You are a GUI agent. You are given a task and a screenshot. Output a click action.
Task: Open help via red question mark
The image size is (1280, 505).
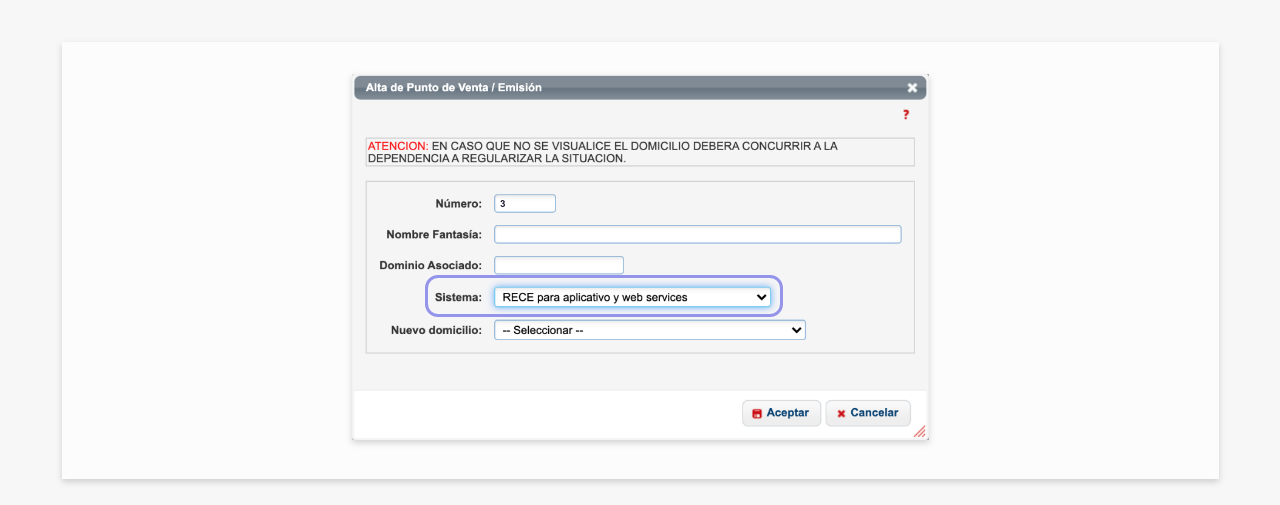click(906, 115)
